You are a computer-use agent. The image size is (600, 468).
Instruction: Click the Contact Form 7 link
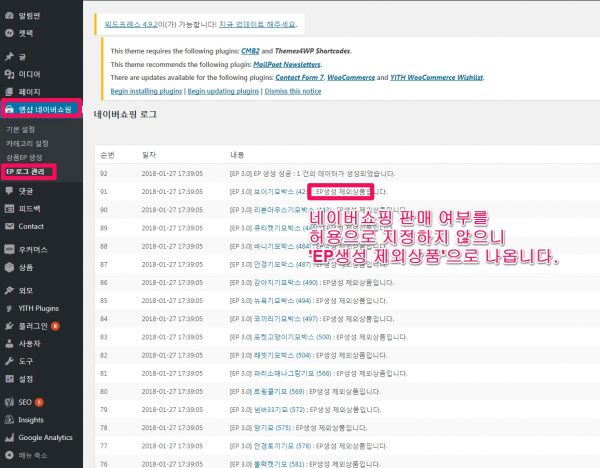coord(300,77)
